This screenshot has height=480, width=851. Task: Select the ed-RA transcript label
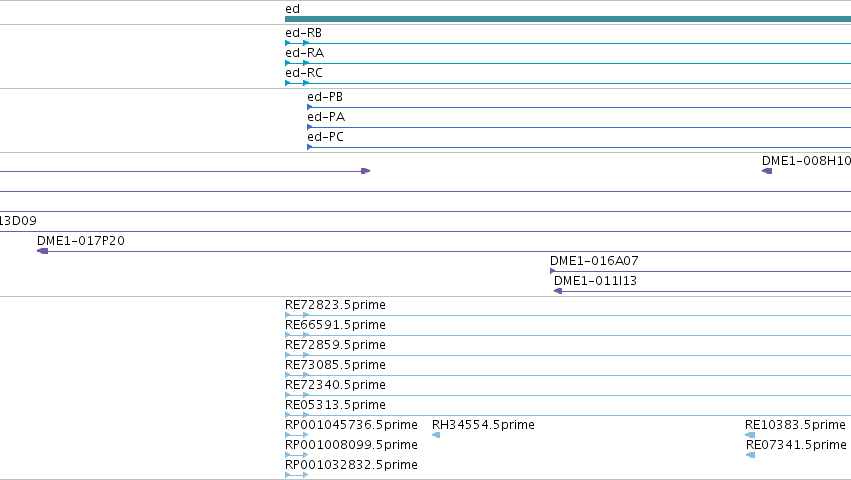(304, 53)
